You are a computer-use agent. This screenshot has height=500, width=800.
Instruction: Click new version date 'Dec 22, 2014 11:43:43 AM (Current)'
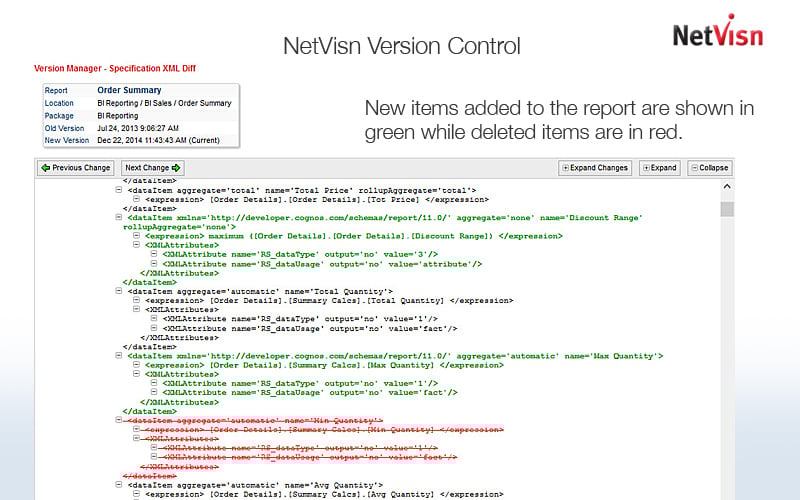(158, 140)
